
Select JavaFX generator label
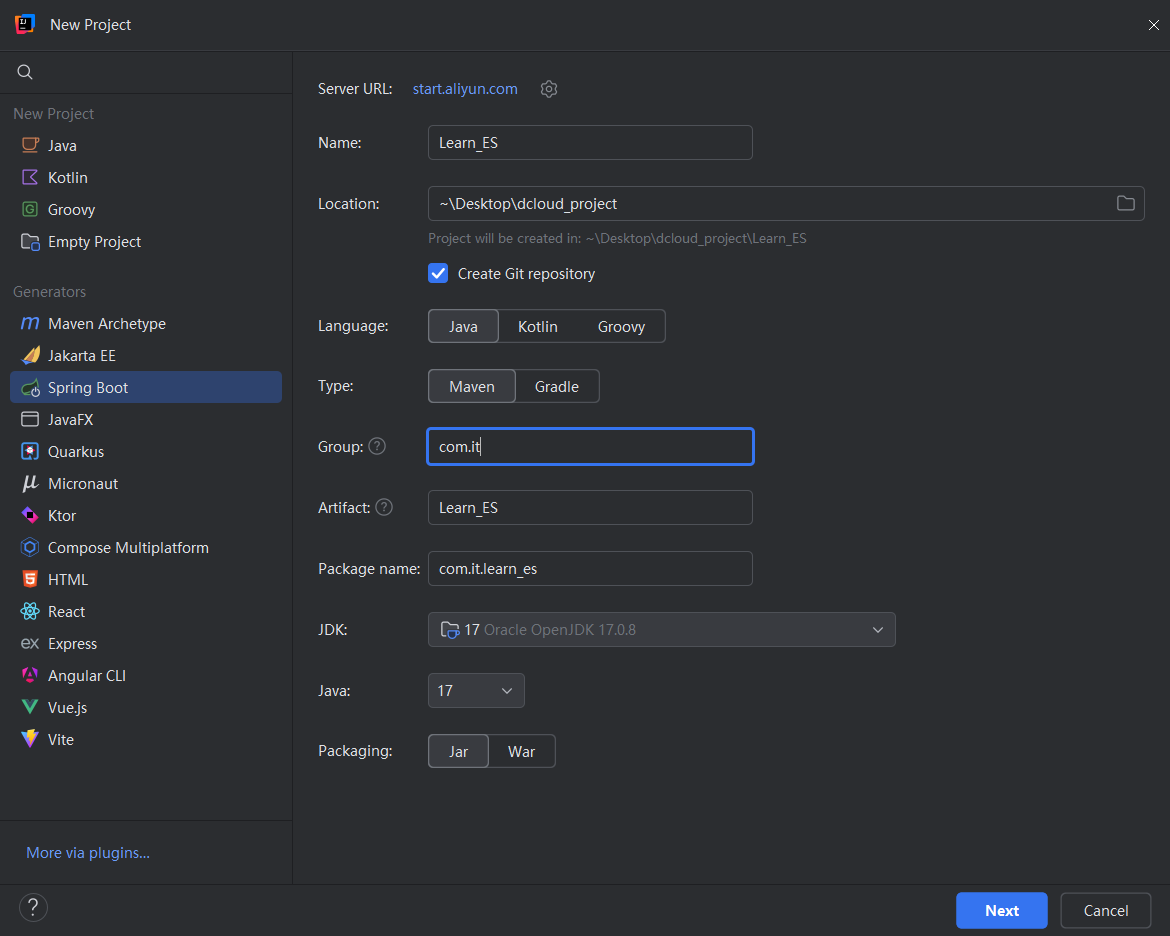[70, 419]
